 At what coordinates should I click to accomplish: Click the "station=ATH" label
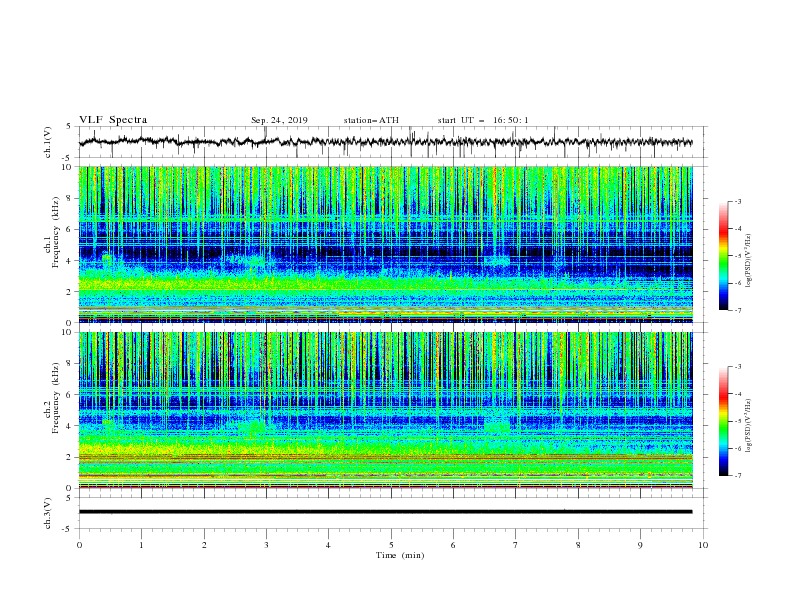(x=371, y=120)
